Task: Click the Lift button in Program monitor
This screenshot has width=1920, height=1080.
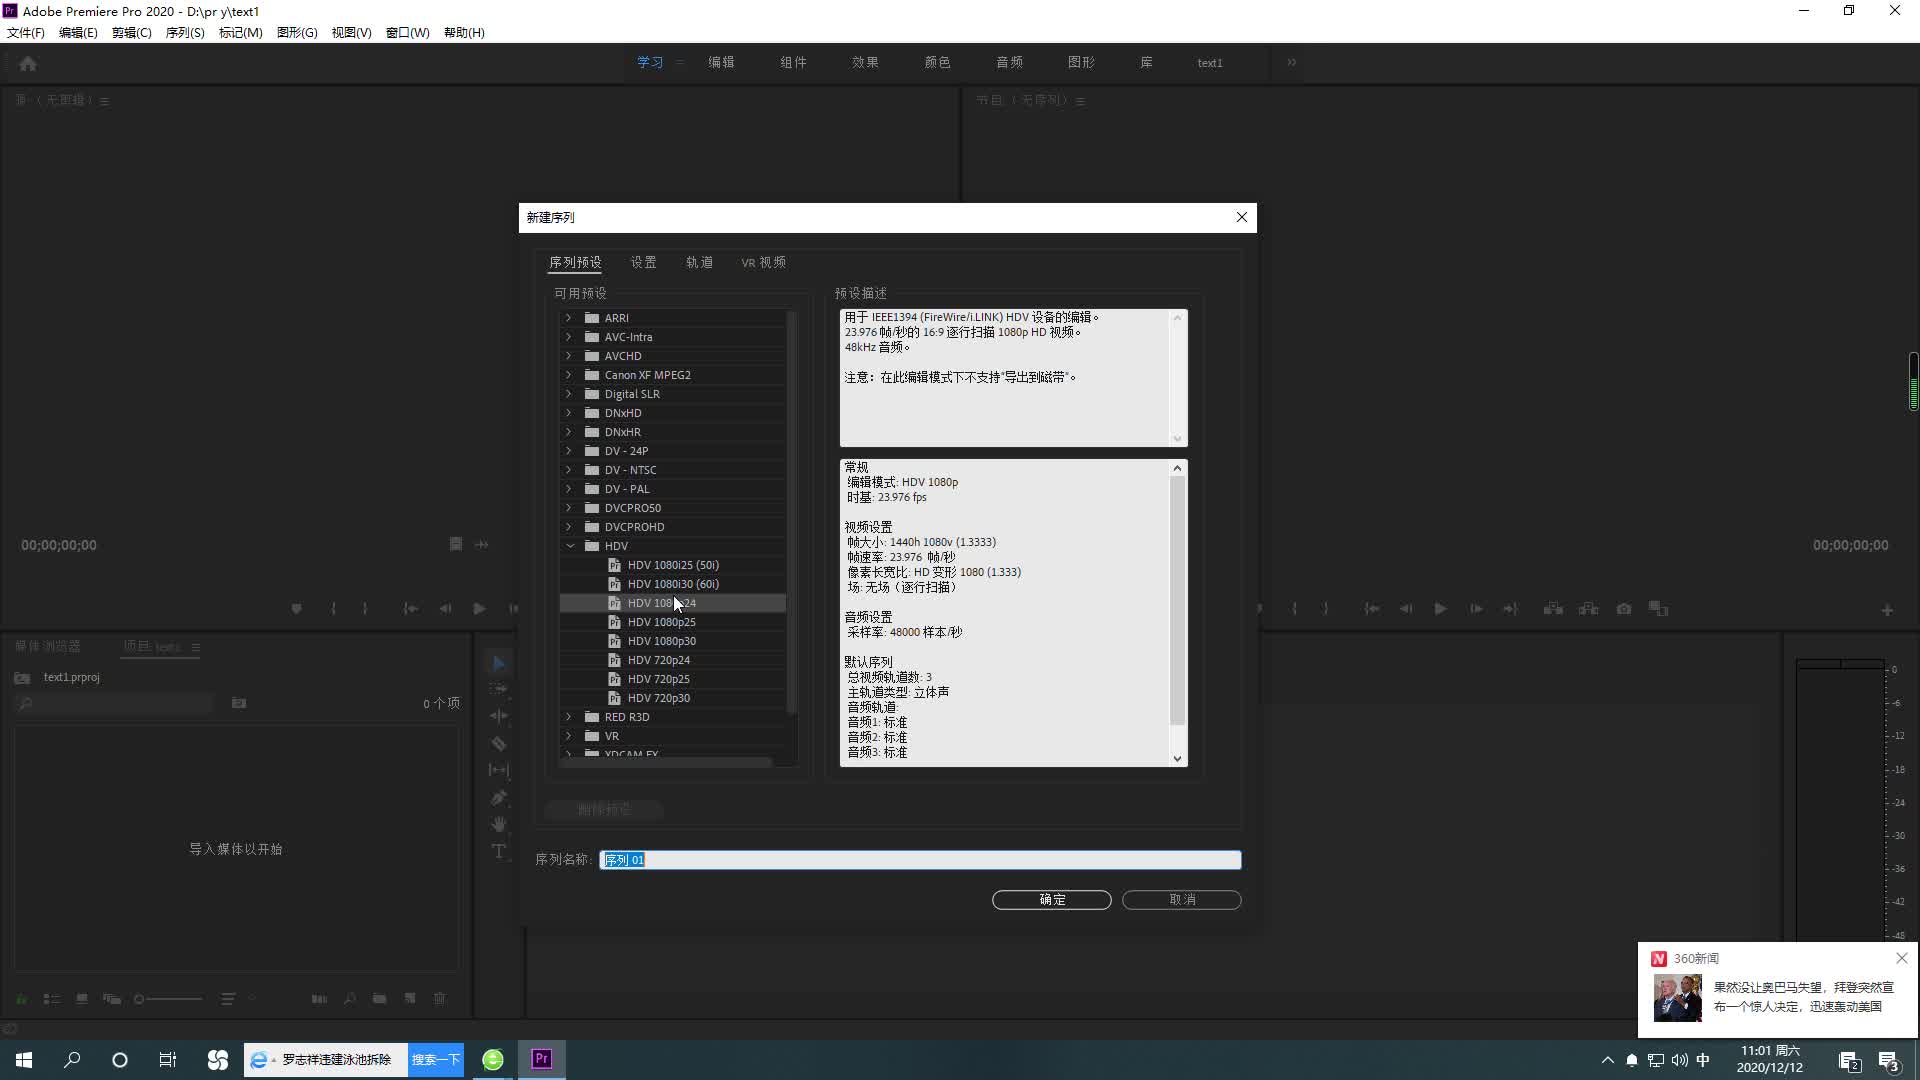Action: pos(1553,608)
